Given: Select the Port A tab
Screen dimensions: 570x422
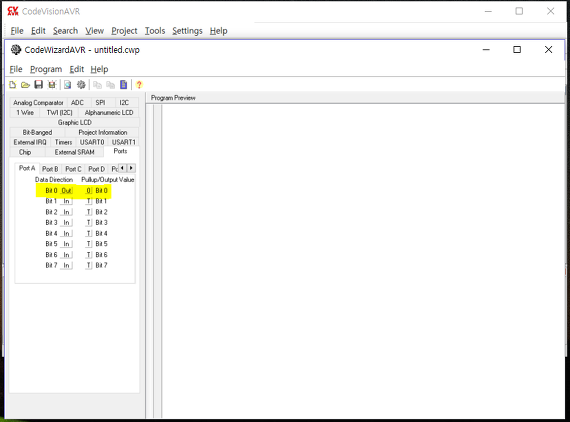Looking at the screenshot, I should pos(27,168).
